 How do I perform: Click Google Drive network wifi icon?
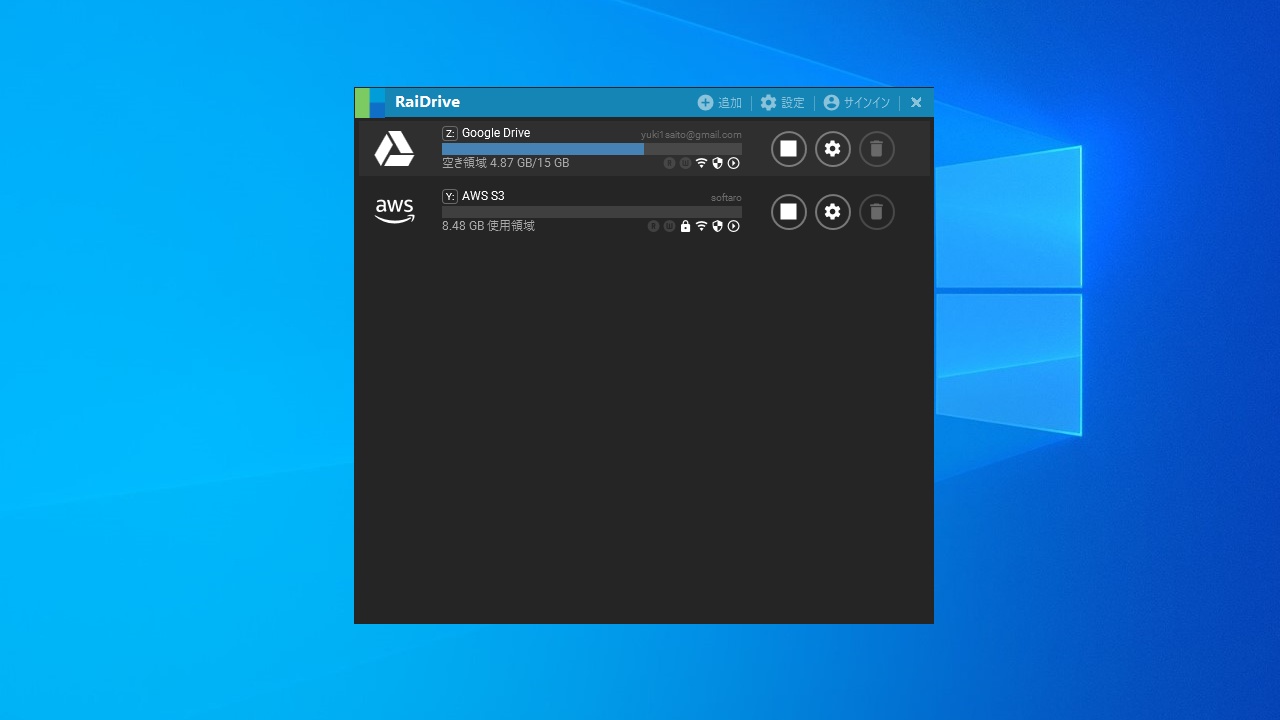click(x=702, y=163)
